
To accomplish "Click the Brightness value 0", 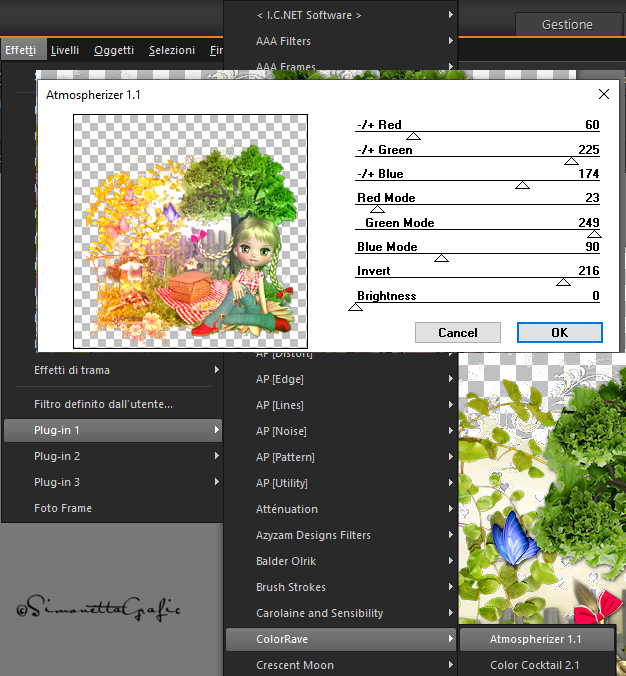I will (x=595, y=295).
